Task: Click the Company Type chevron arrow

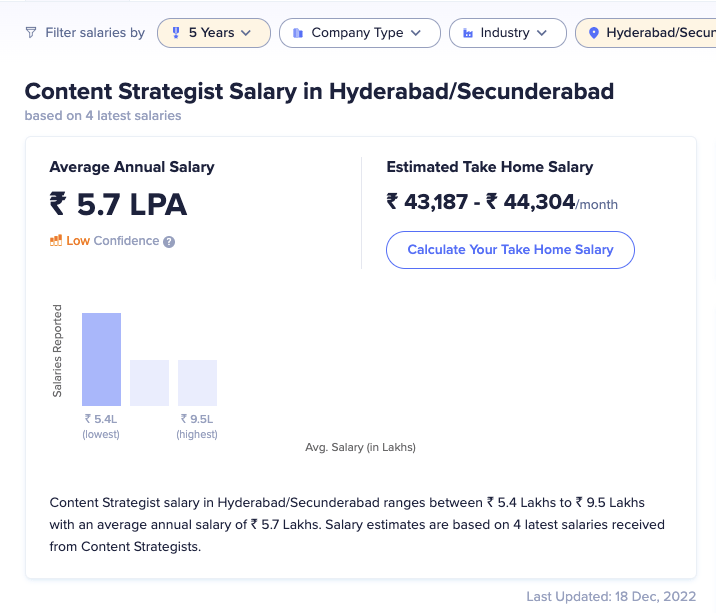Action: (416, 33)
